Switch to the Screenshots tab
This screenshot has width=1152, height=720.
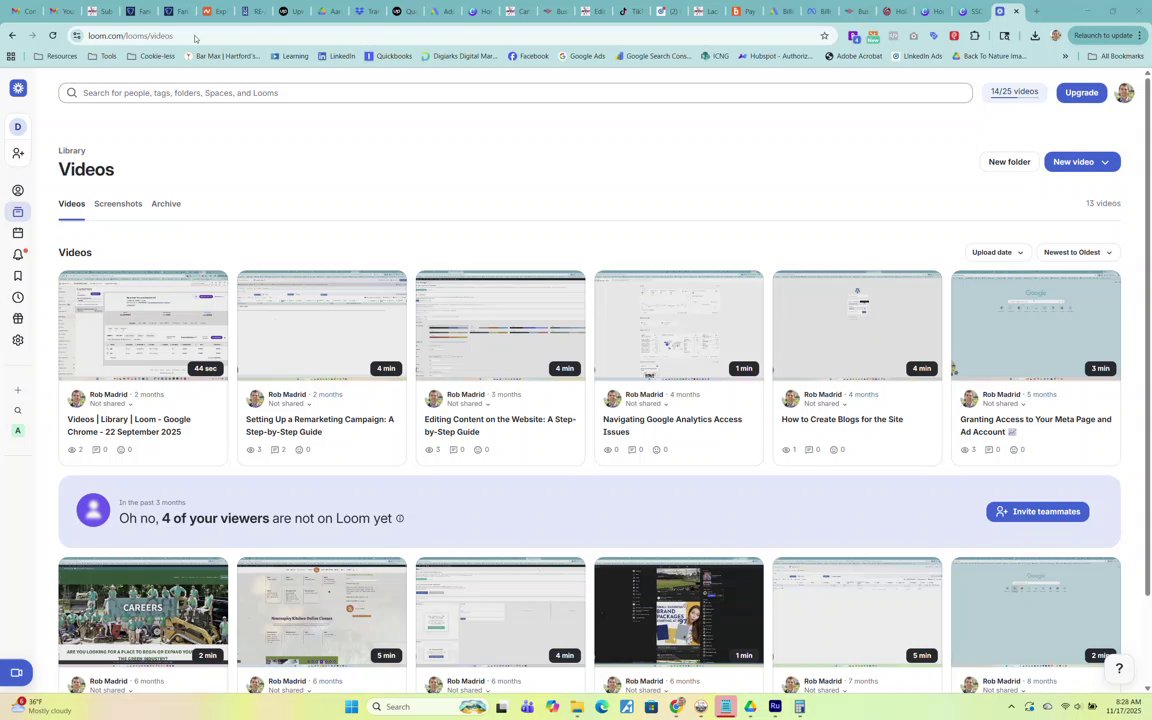(118, 204)
